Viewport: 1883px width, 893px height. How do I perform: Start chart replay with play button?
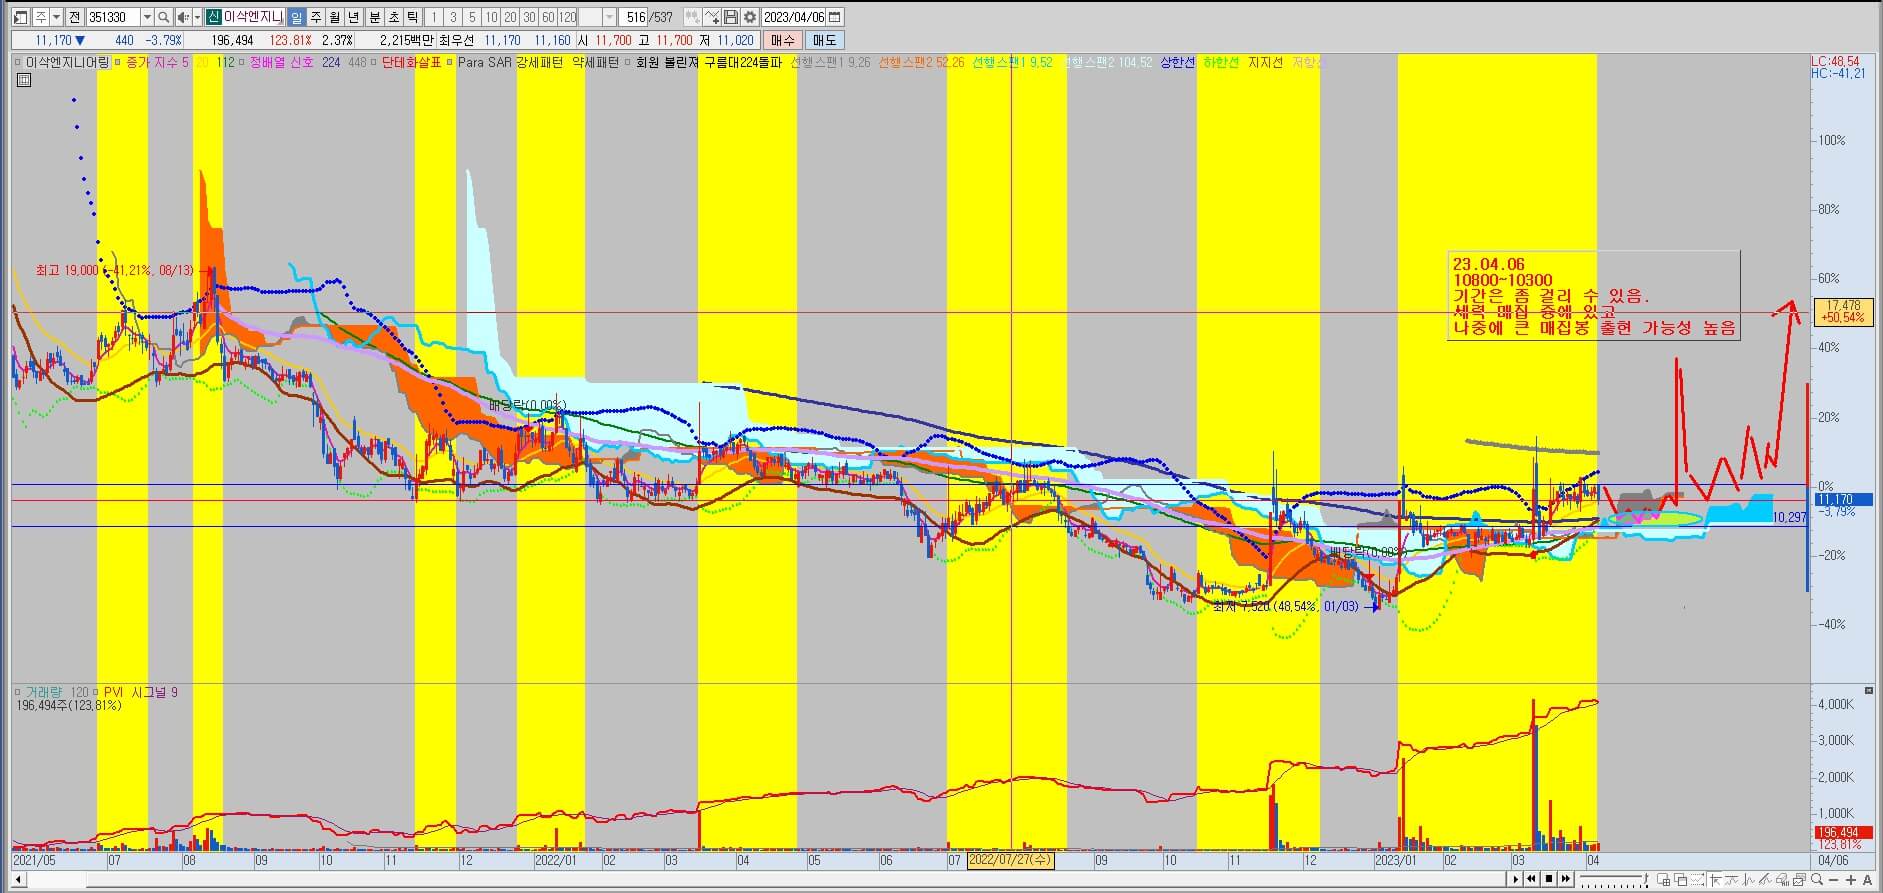1516,879
